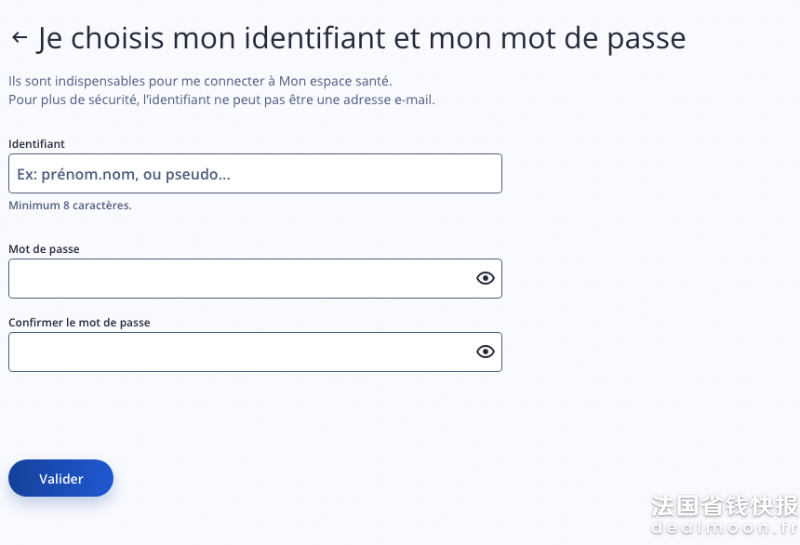Click the prénom.nom placeholder text
800x545 pixels.
[123, 175]
